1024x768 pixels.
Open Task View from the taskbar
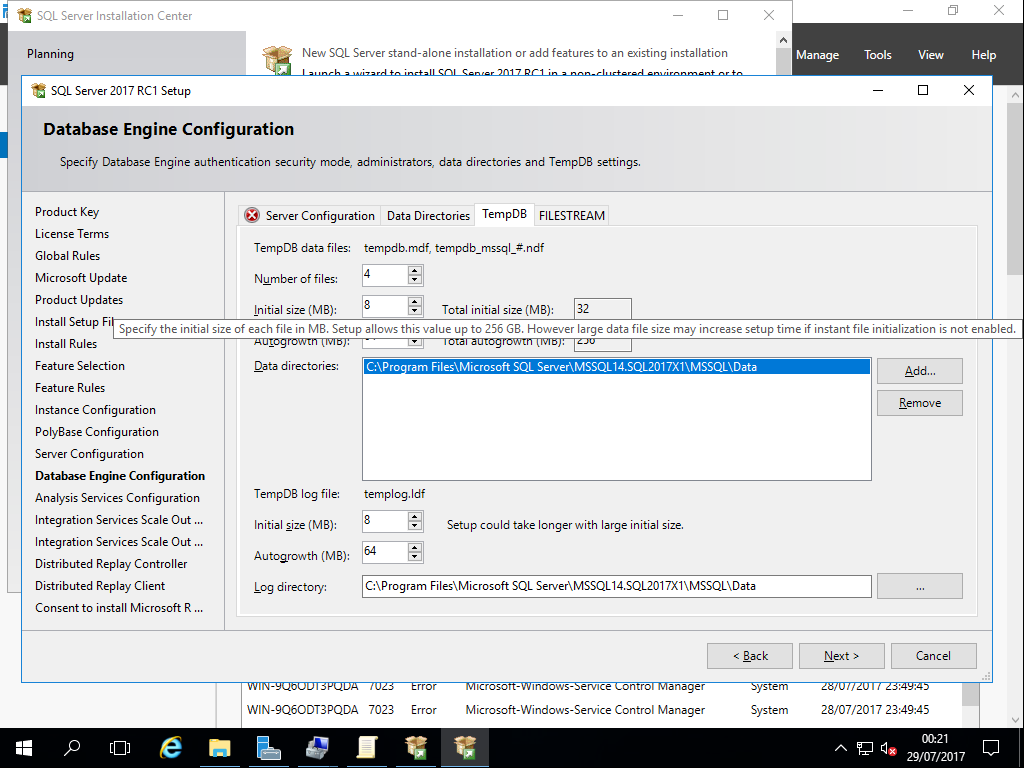tap(120, 747)
